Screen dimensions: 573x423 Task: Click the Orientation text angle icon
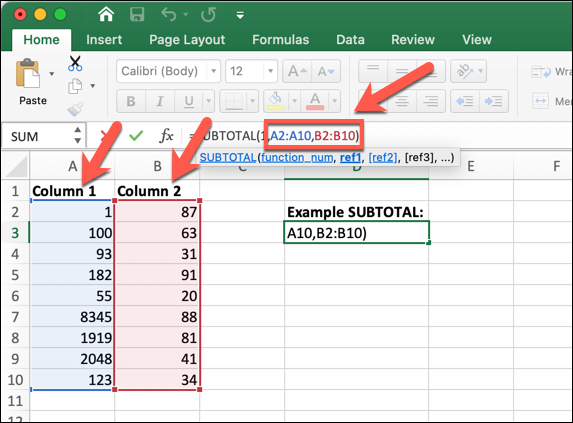(x=464, y=71)
